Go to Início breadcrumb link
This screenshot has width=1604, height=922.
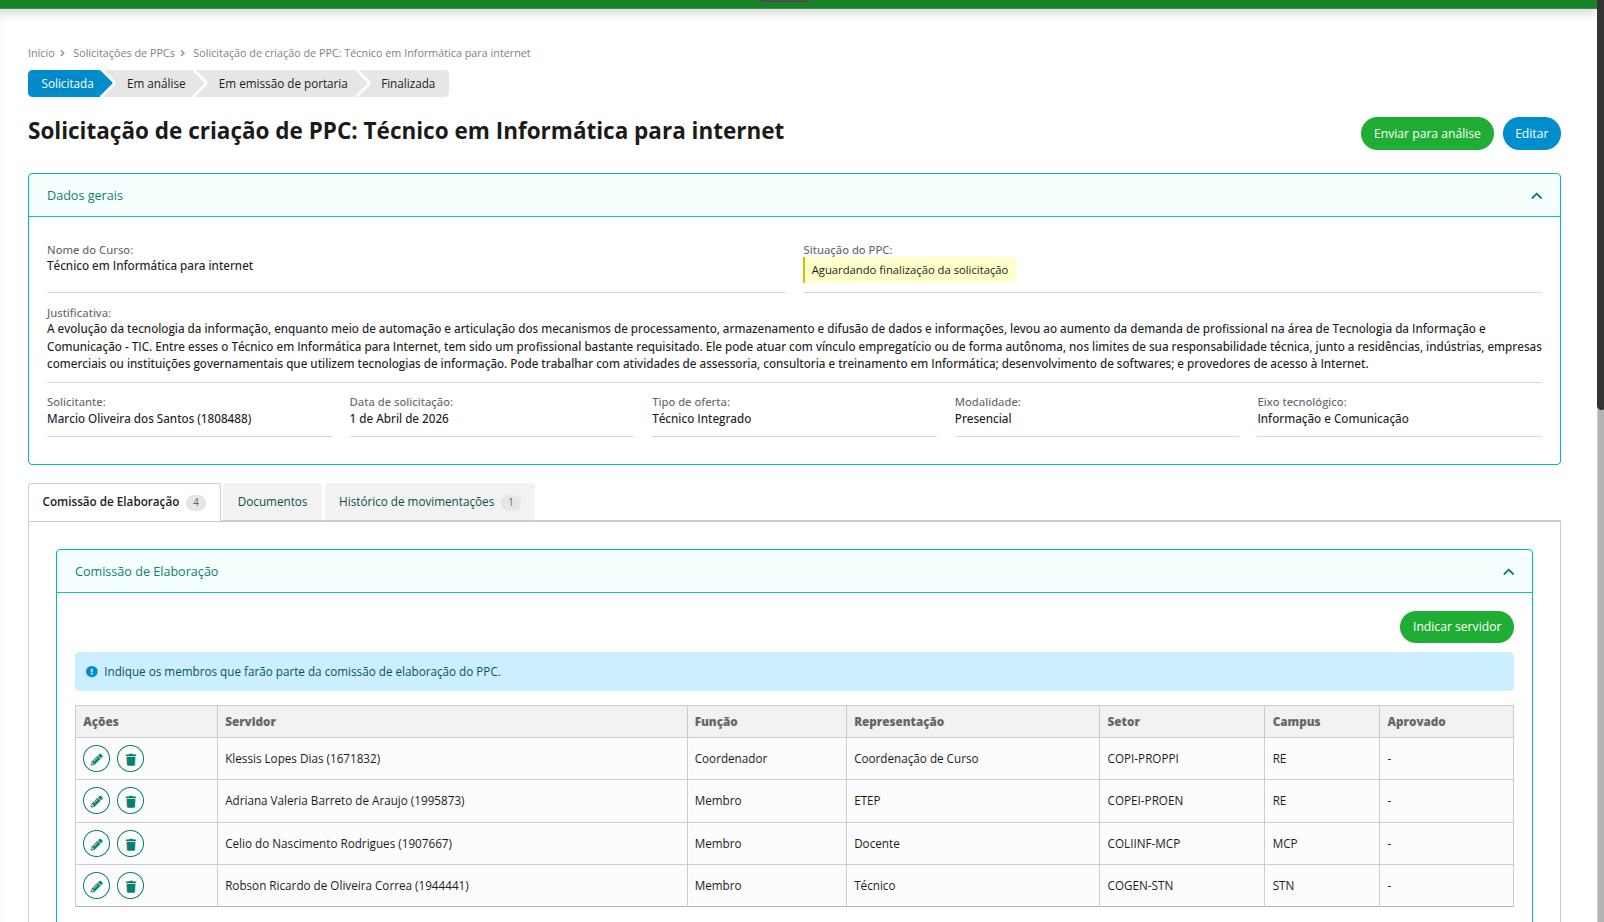pyautogui.click(x=41, y=53)
